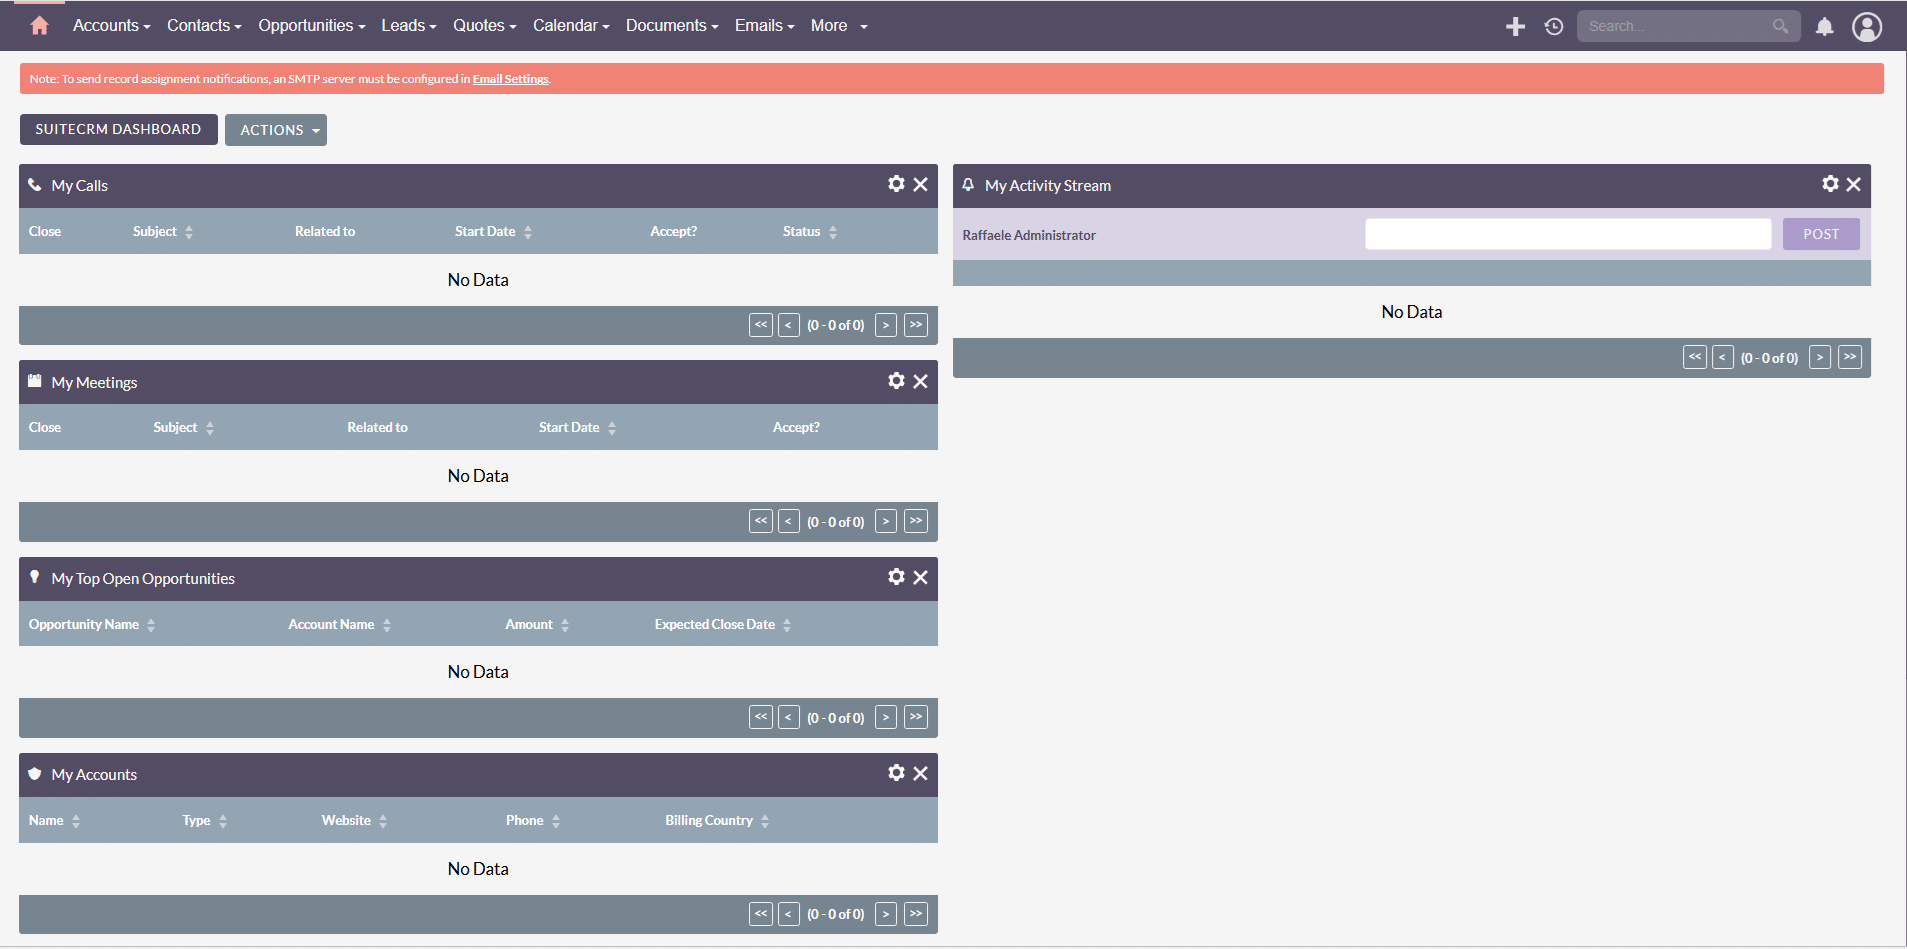The image size is (1907, 949).
Task: Follow the Email Settings link
Action: click(510, 79)
